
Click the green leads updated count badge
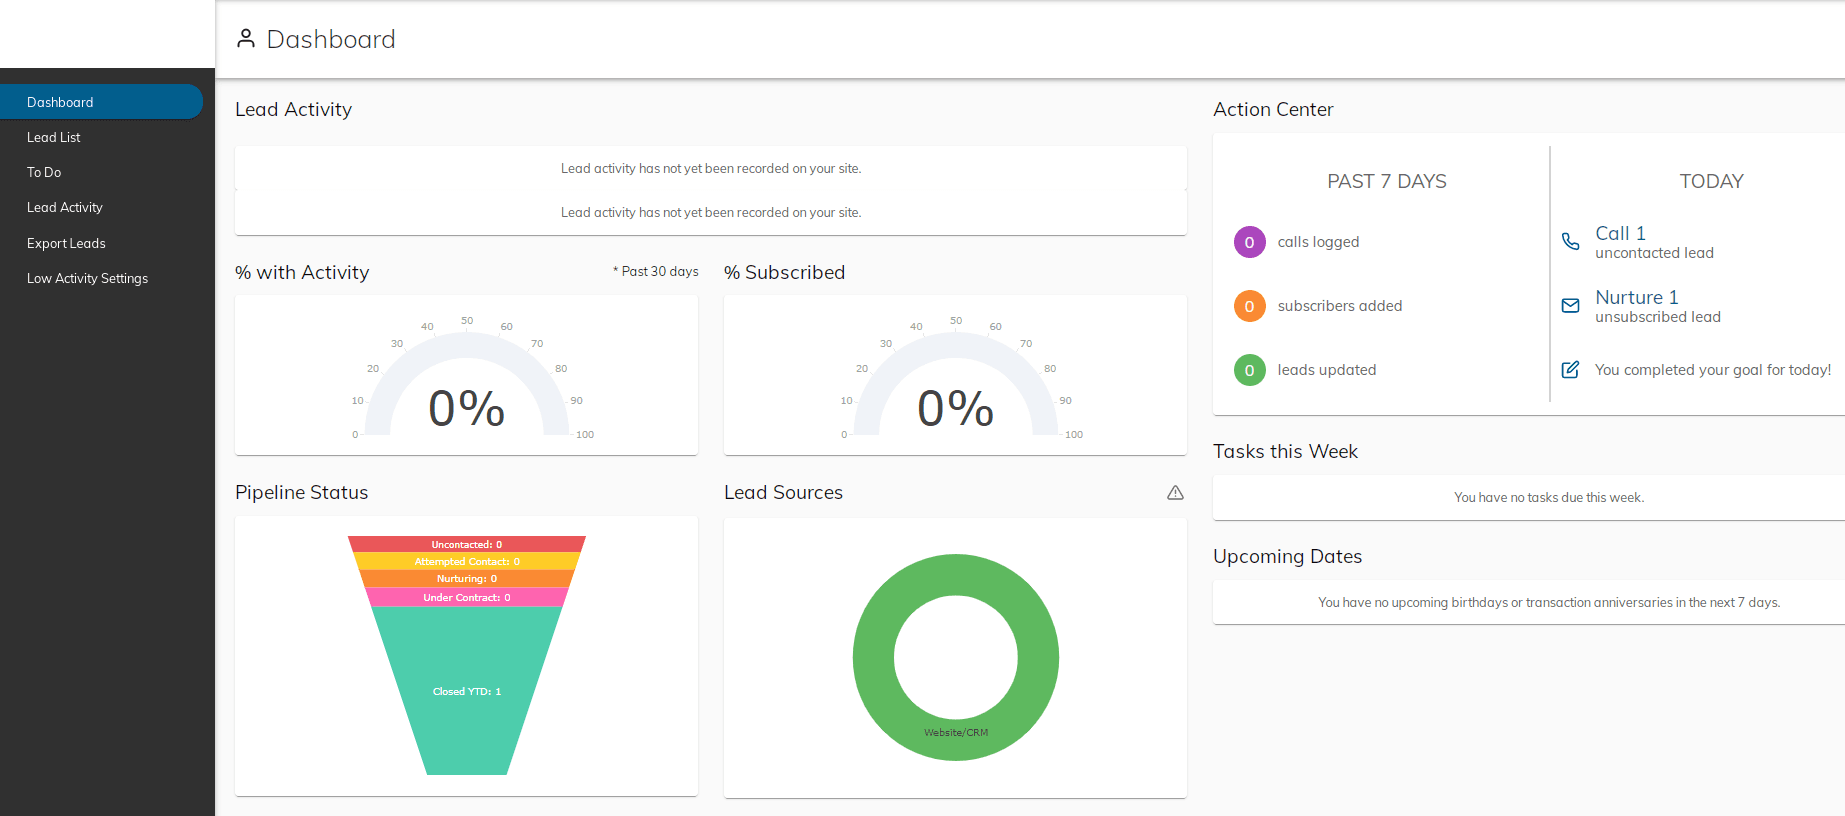(x=1249, y=370)
